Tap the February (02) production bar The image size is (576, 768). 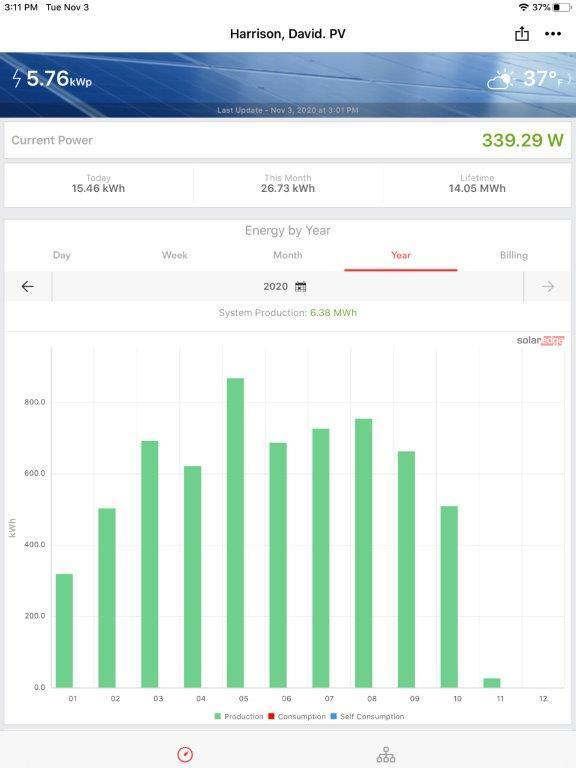(x=107, y=598)
